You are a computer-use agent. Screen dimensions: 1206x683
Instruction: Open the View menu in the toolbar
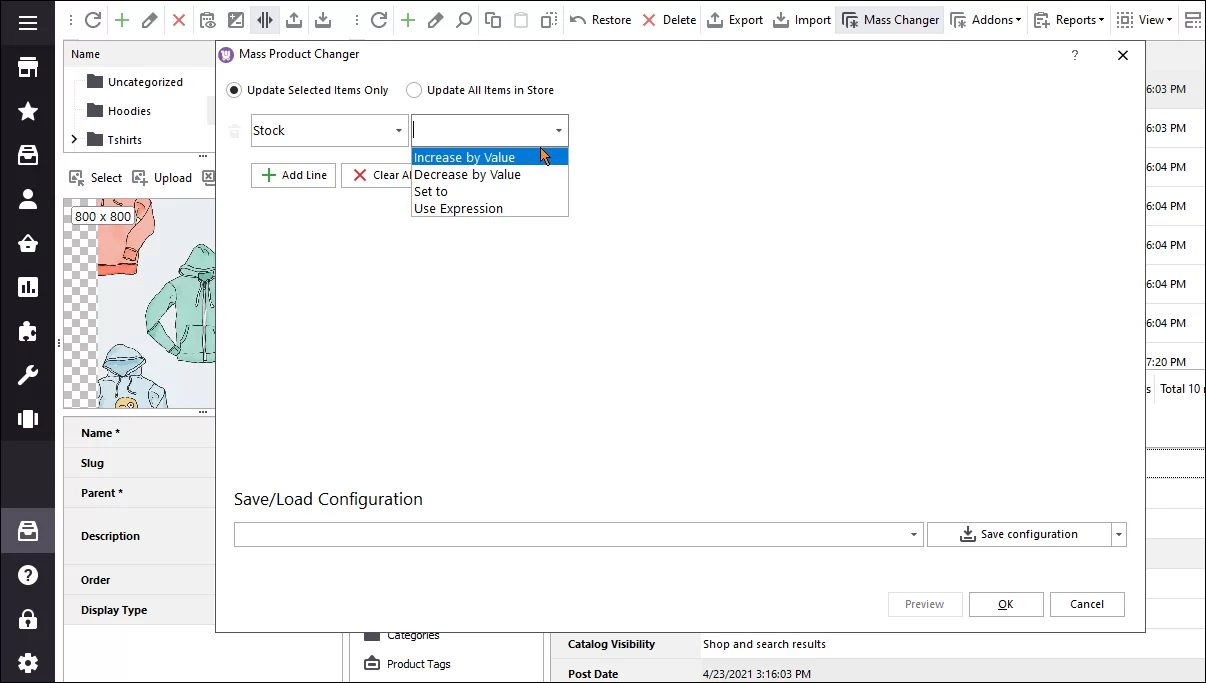1143,19
